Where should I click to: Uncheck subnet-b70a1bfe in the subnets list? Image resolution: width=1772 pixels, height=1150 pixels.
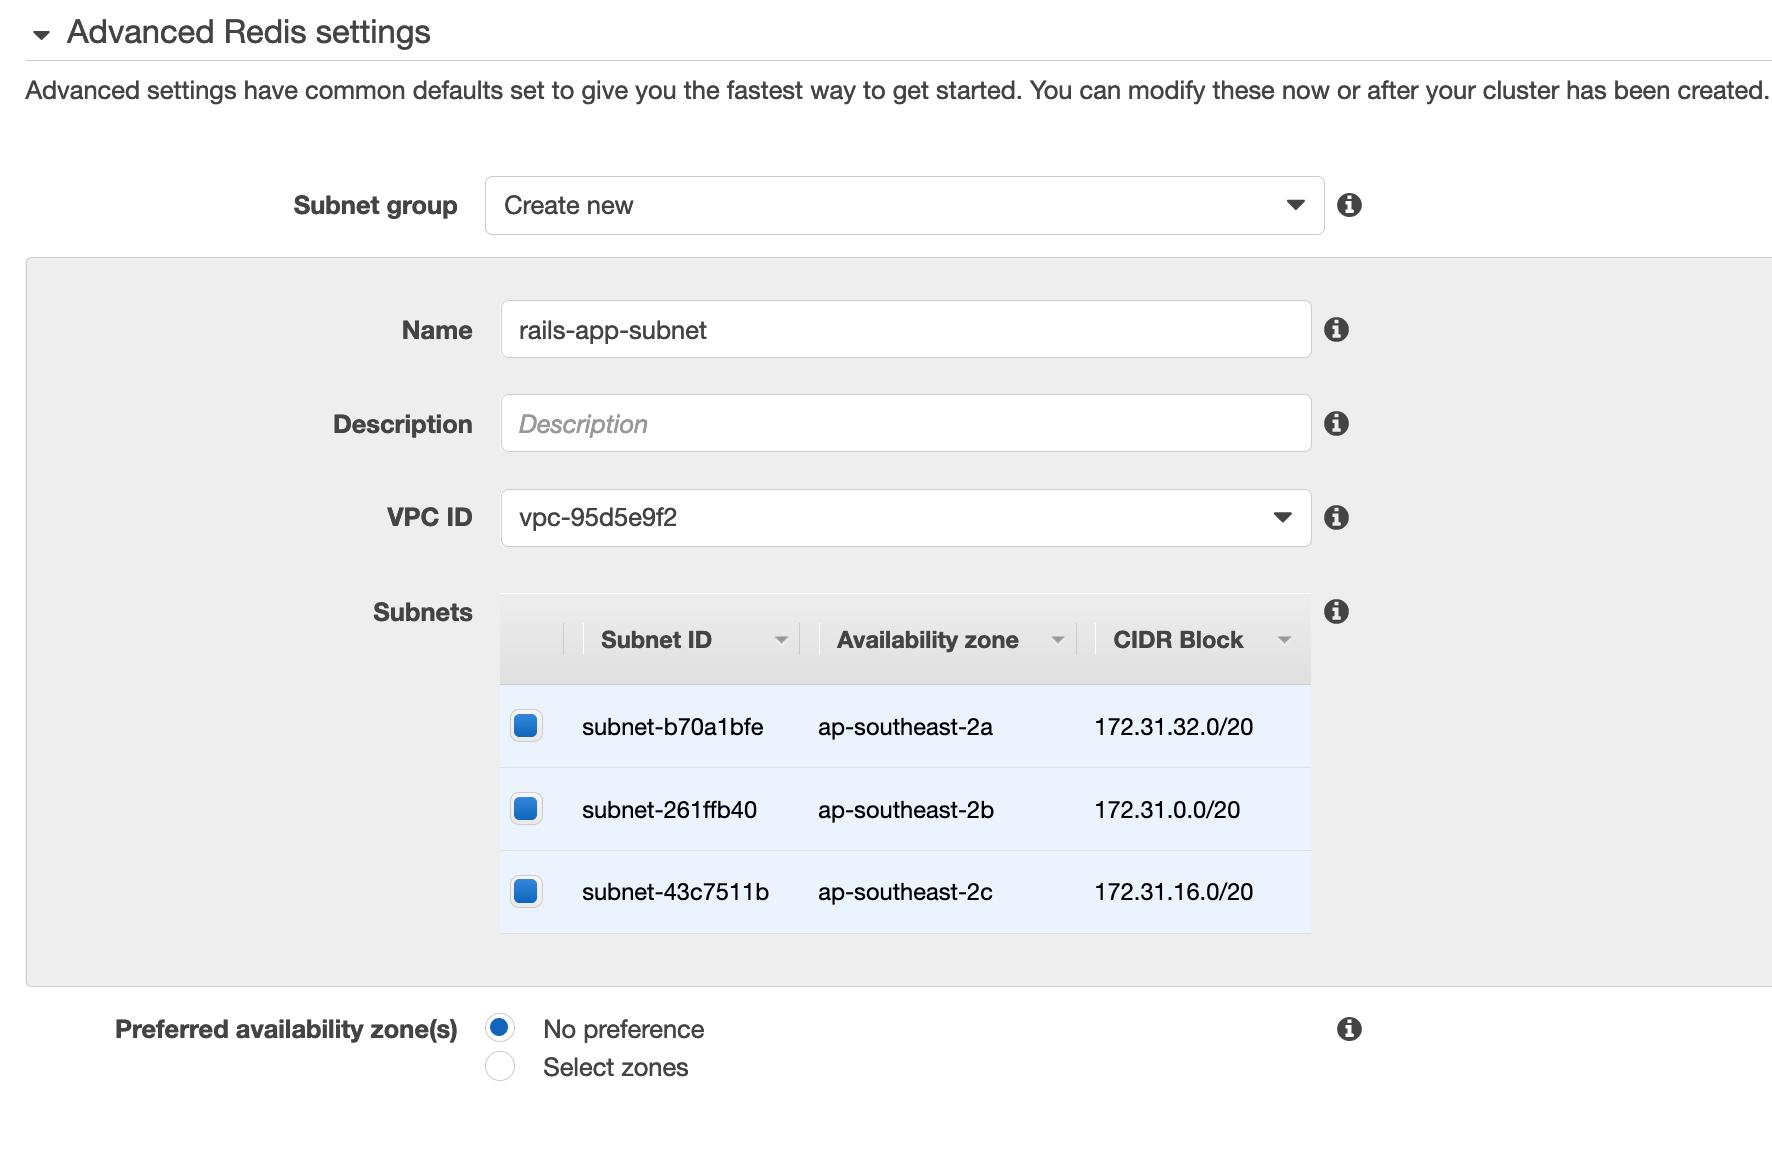[525, 726]
